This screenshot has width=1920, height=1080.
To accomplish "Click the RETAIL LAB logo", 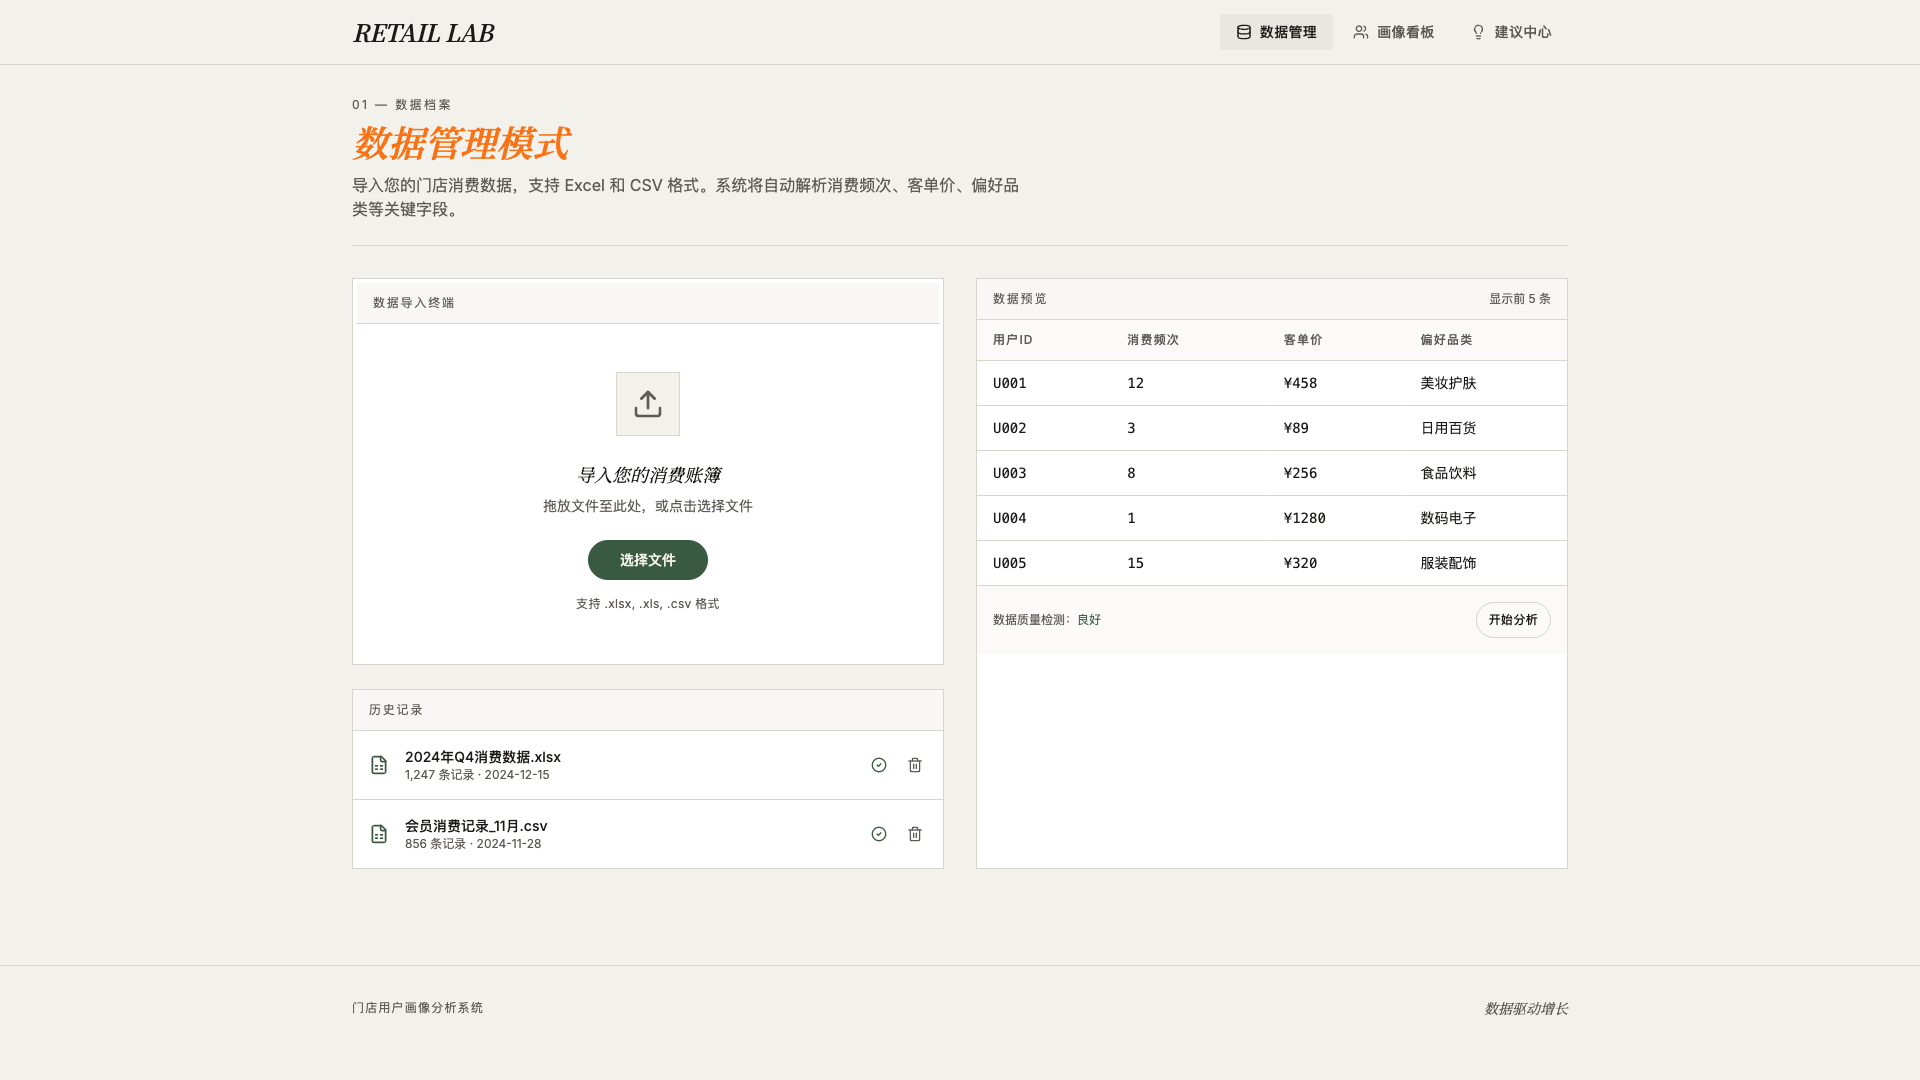I will point(423,32).
